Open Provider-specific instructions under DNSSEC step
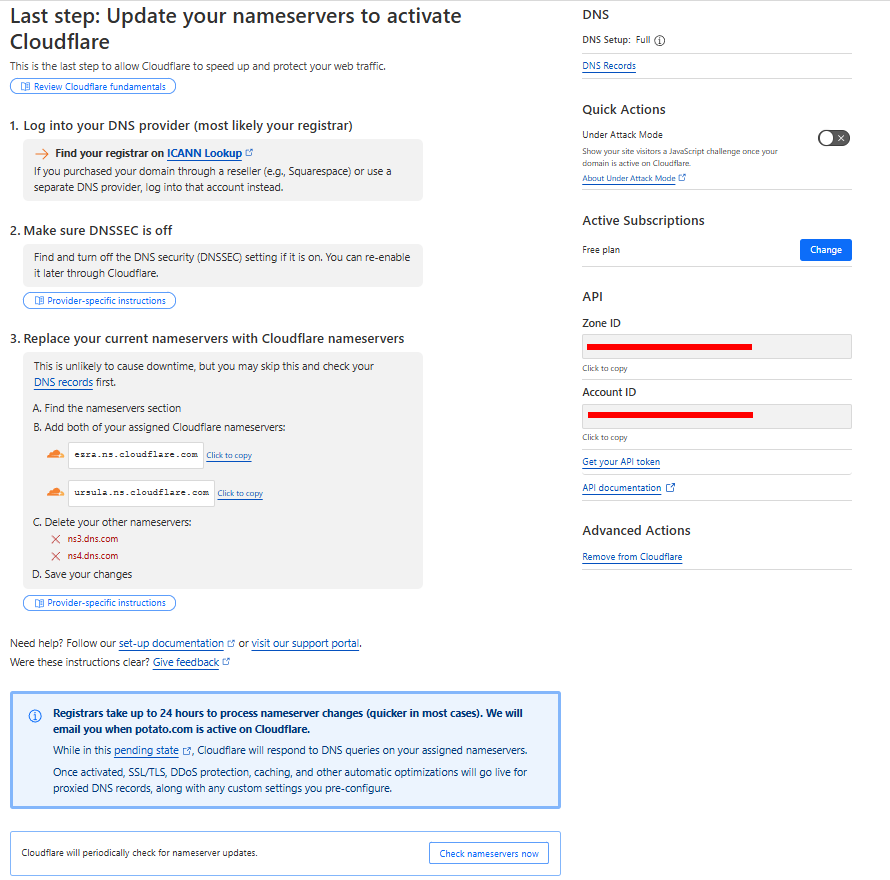 pos(100,301)
